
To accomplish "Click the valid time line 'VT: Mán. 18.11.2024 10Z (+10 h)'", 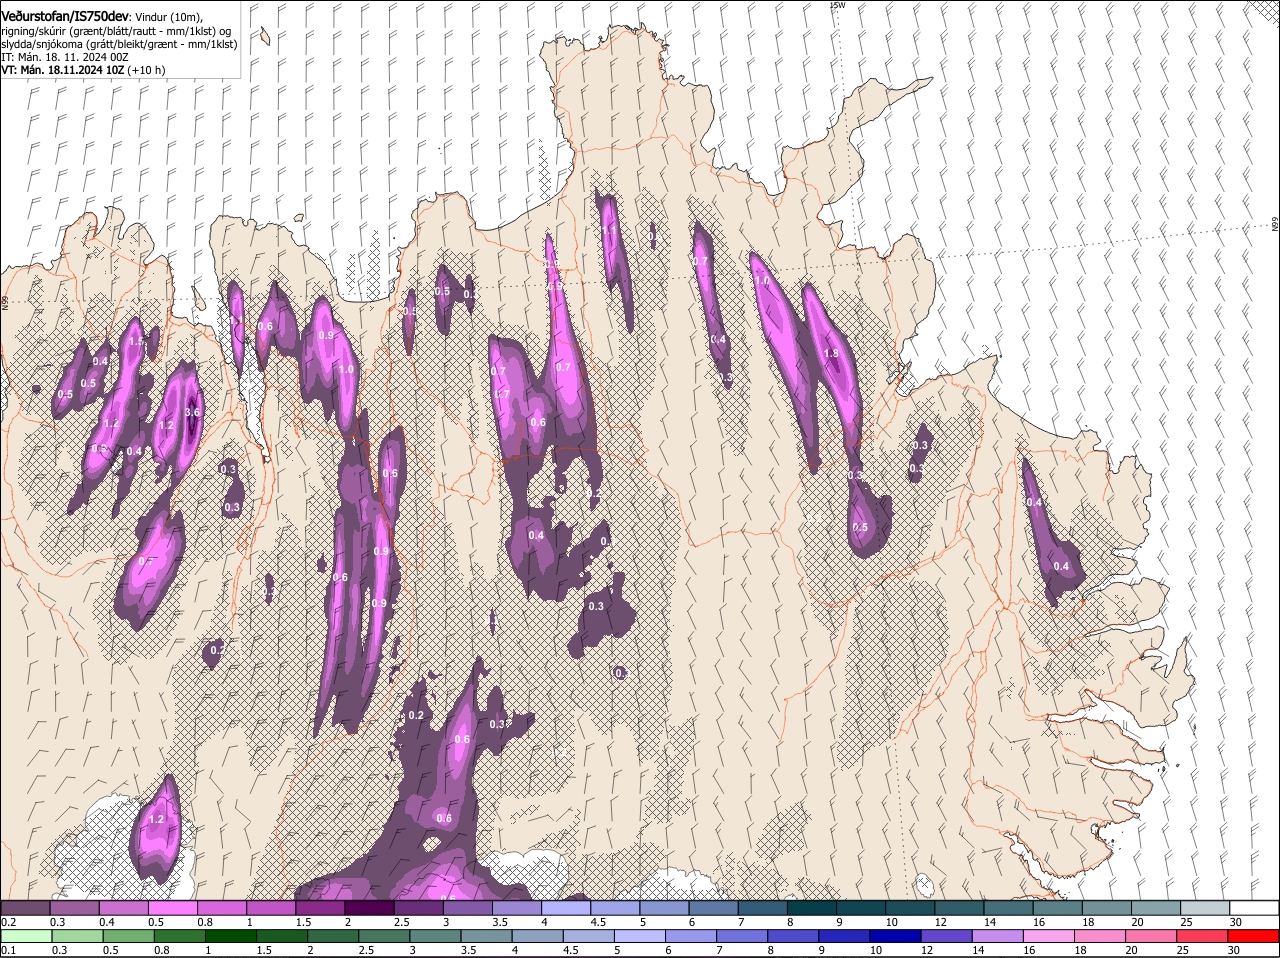I will coord(83,70).
